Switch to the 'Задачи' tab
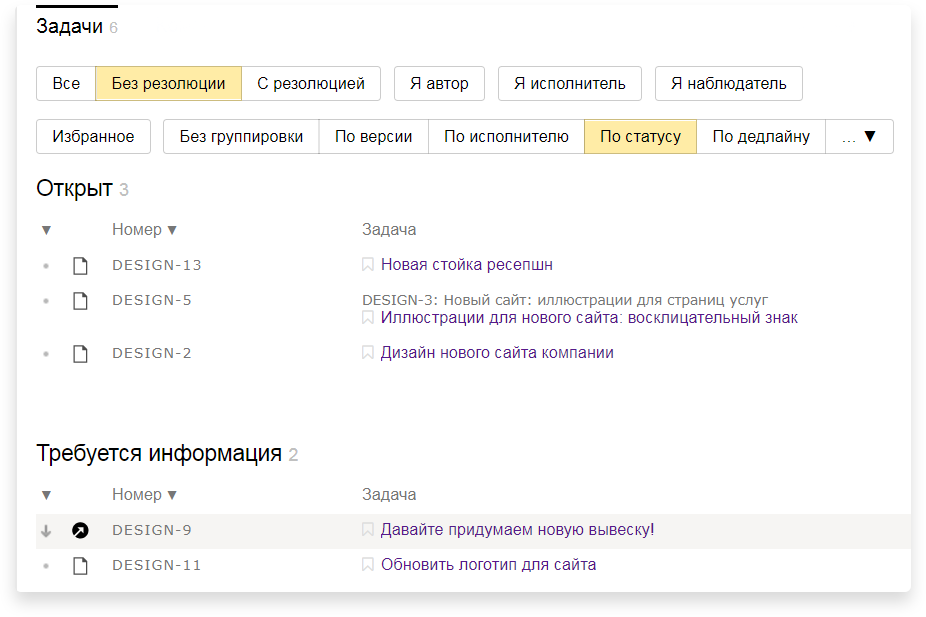 point(77,26)
